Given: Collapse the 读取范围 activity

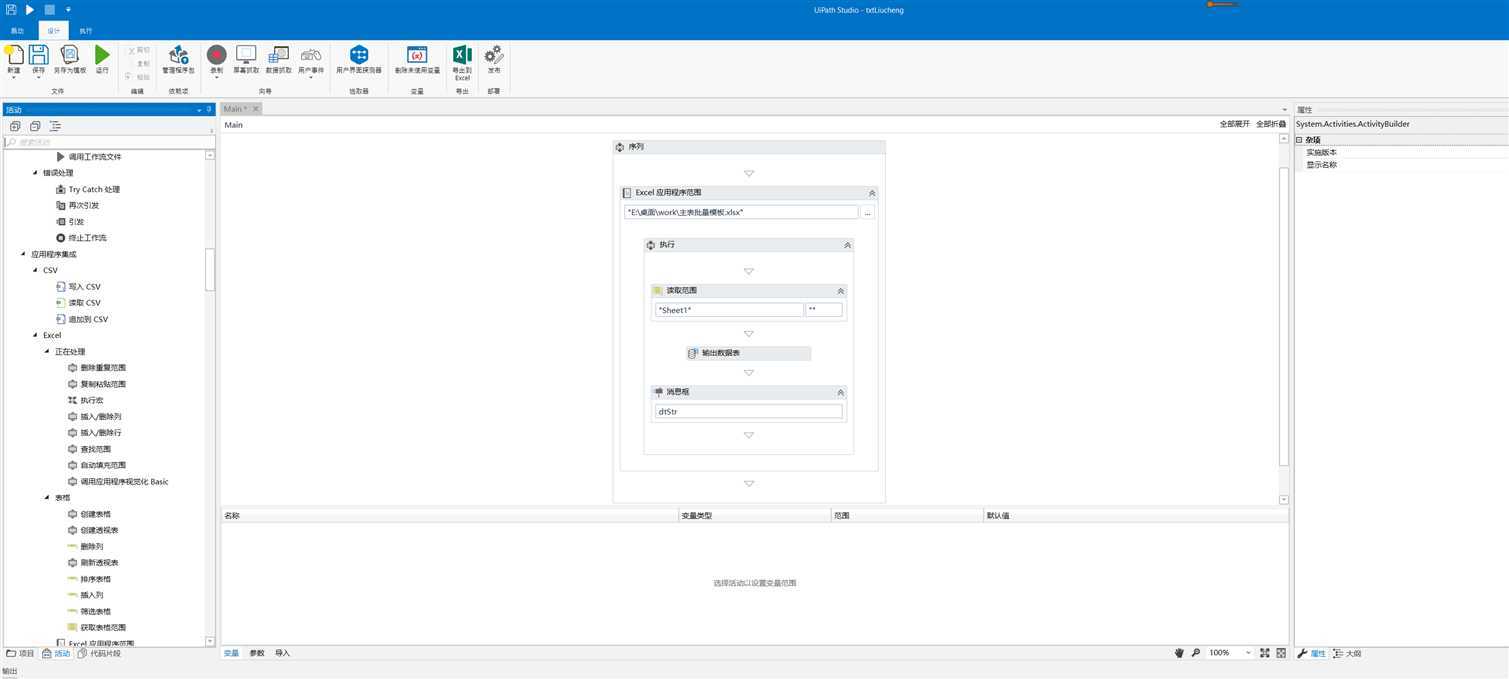Looking at the screenshot, I should point(840,291).
